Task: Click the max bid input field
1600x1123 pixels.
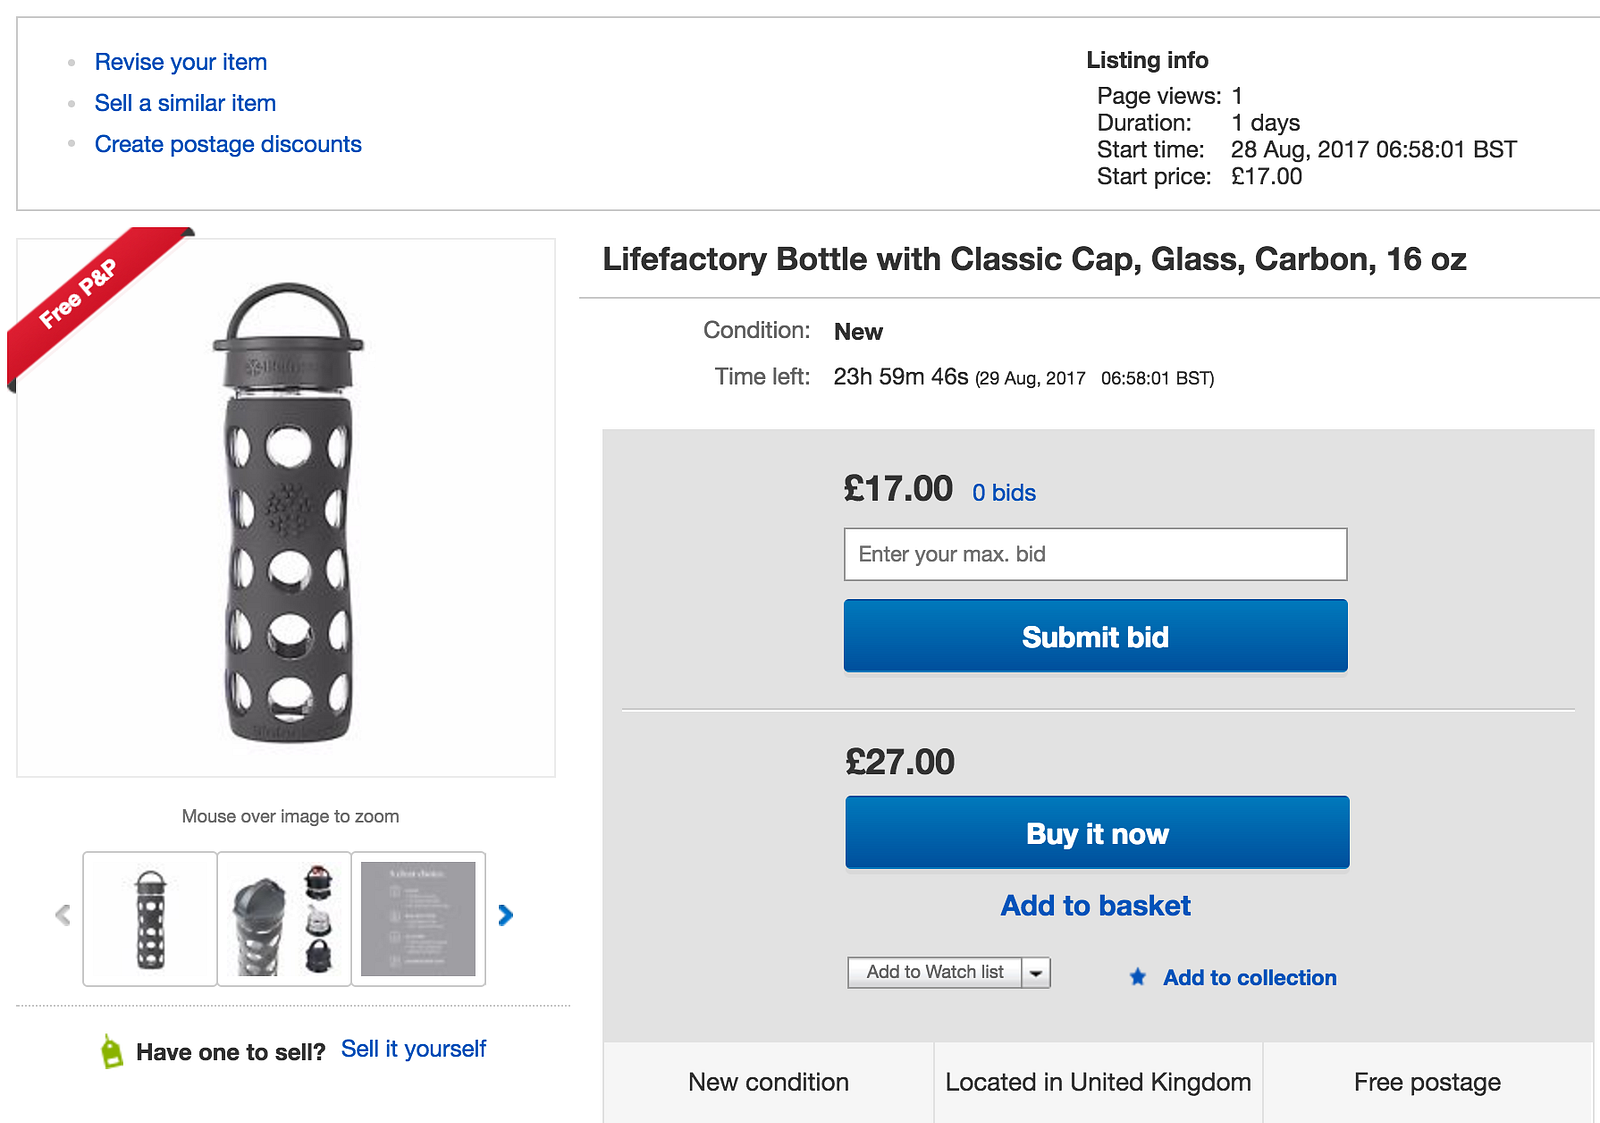Action: click(x=1095, y=554)
